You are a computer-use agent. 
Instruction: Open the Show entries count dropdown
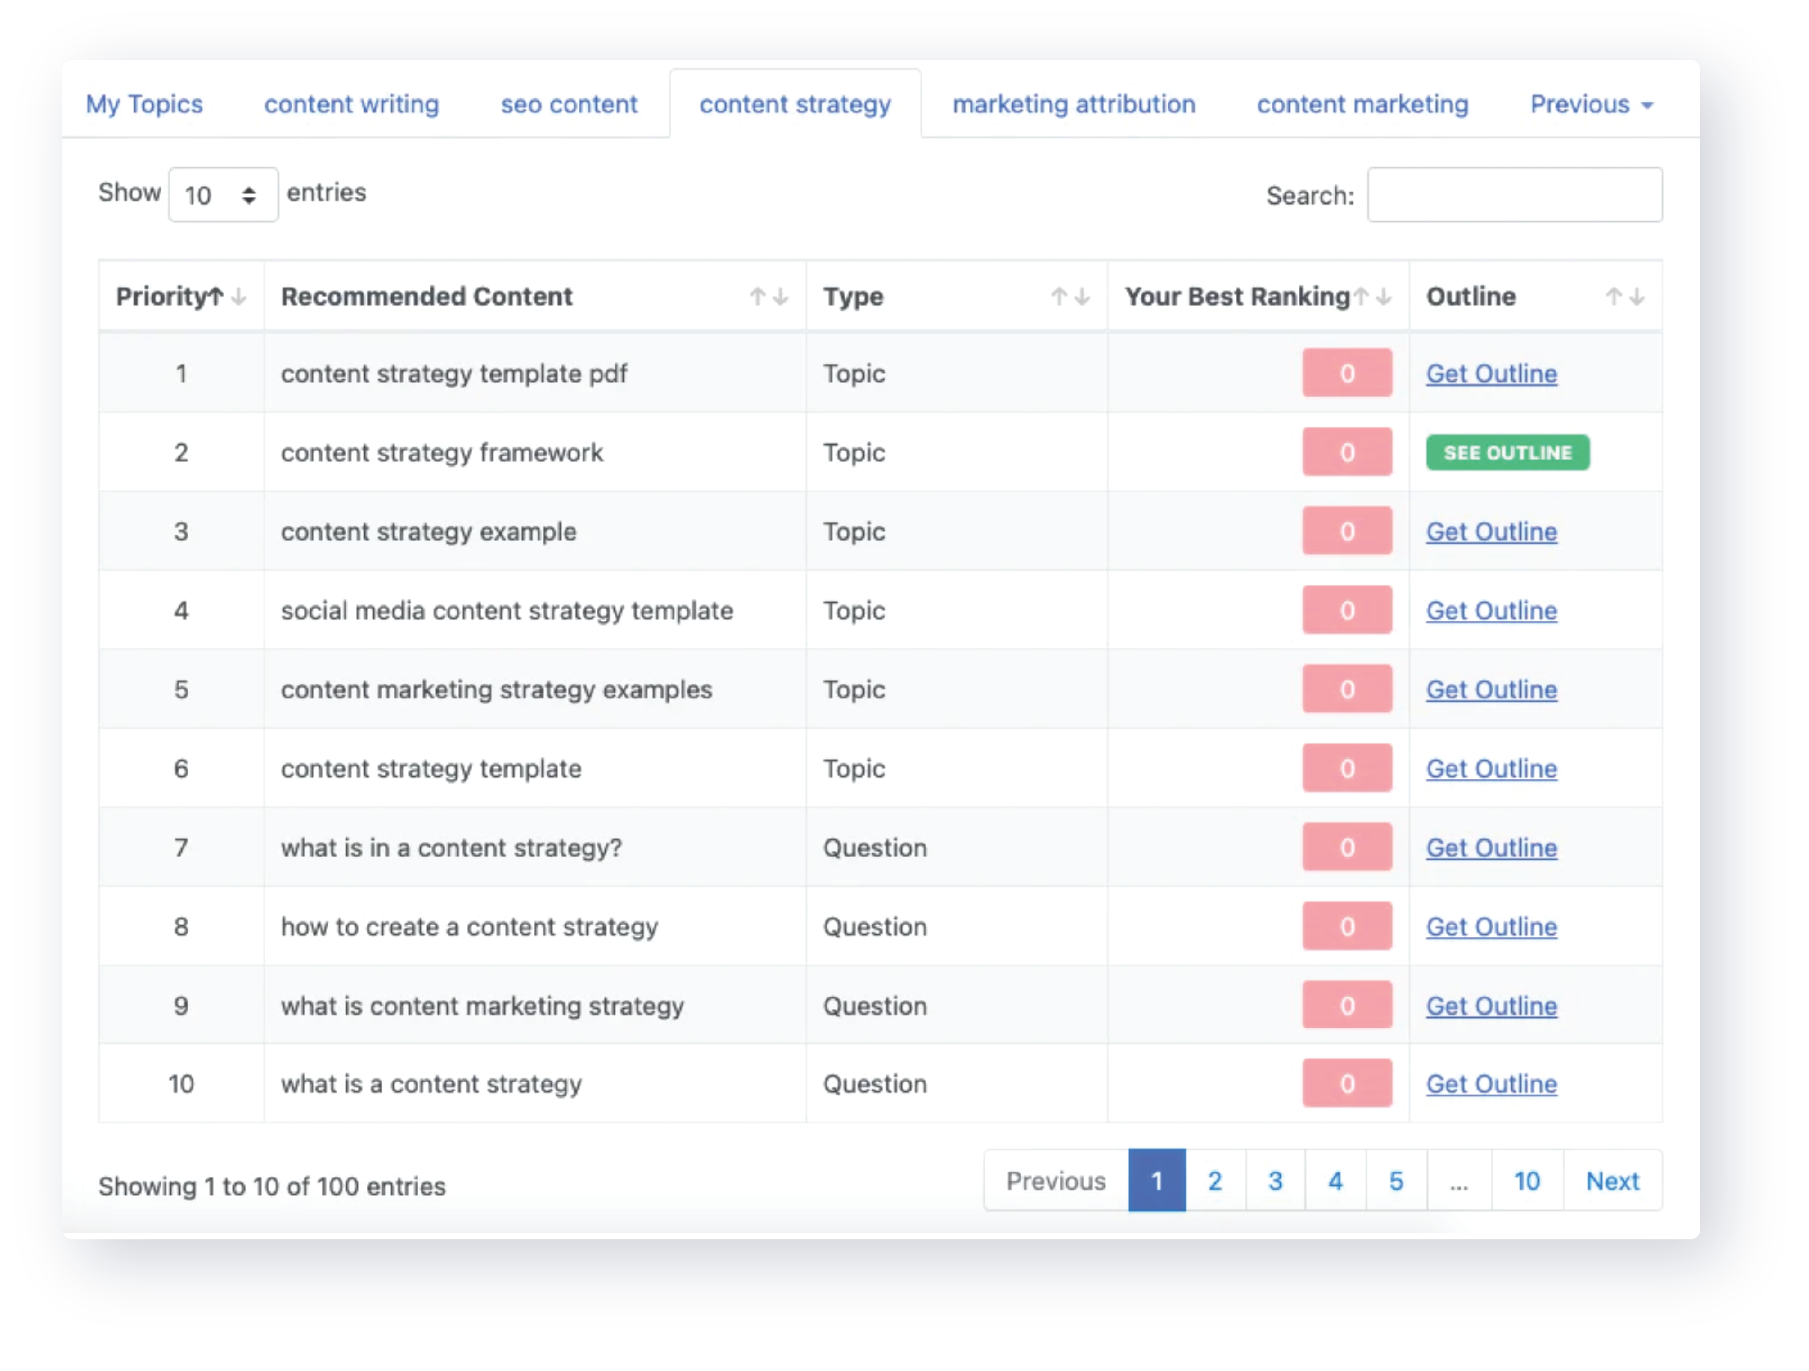(223, 195)
